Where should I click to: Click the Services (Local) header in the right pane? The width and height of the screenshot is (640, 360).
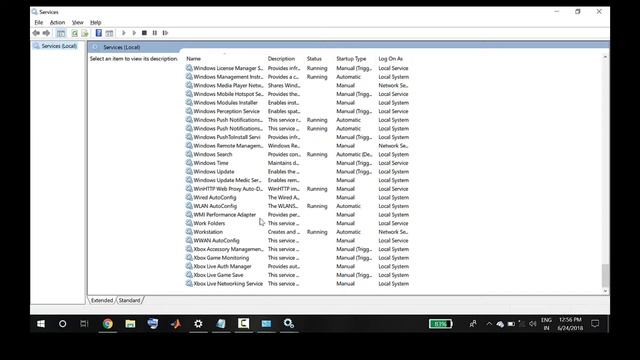click(122, 47)
